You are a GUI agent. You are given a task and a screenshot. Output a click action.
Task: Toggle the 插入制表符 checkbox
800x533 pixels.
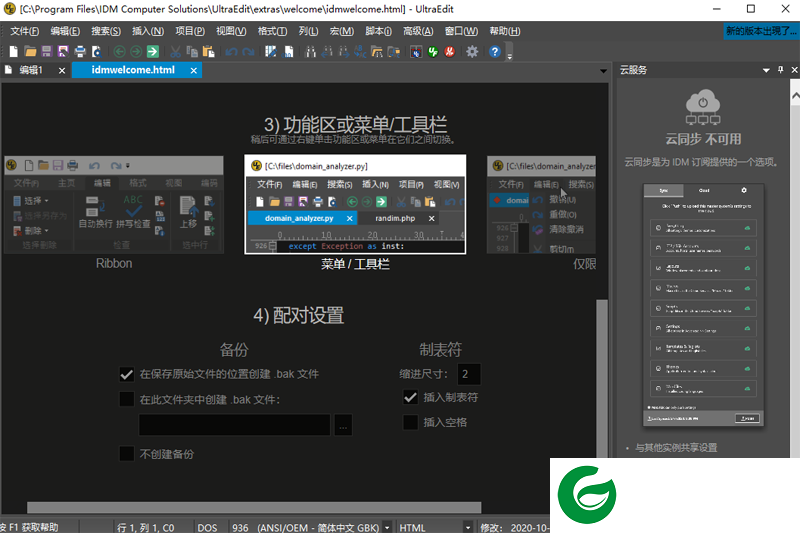point(410,397)
